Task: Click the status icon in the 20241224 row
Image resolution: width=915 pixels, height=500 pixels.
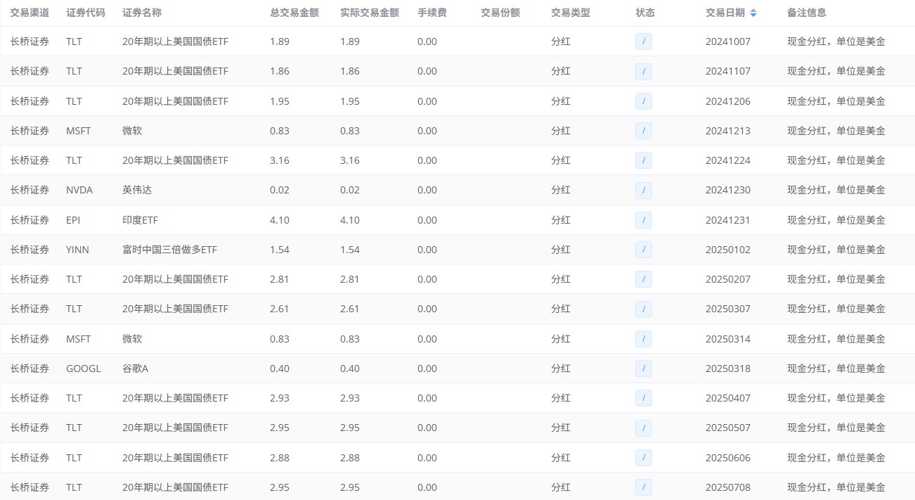Action: tap(644, 160)
